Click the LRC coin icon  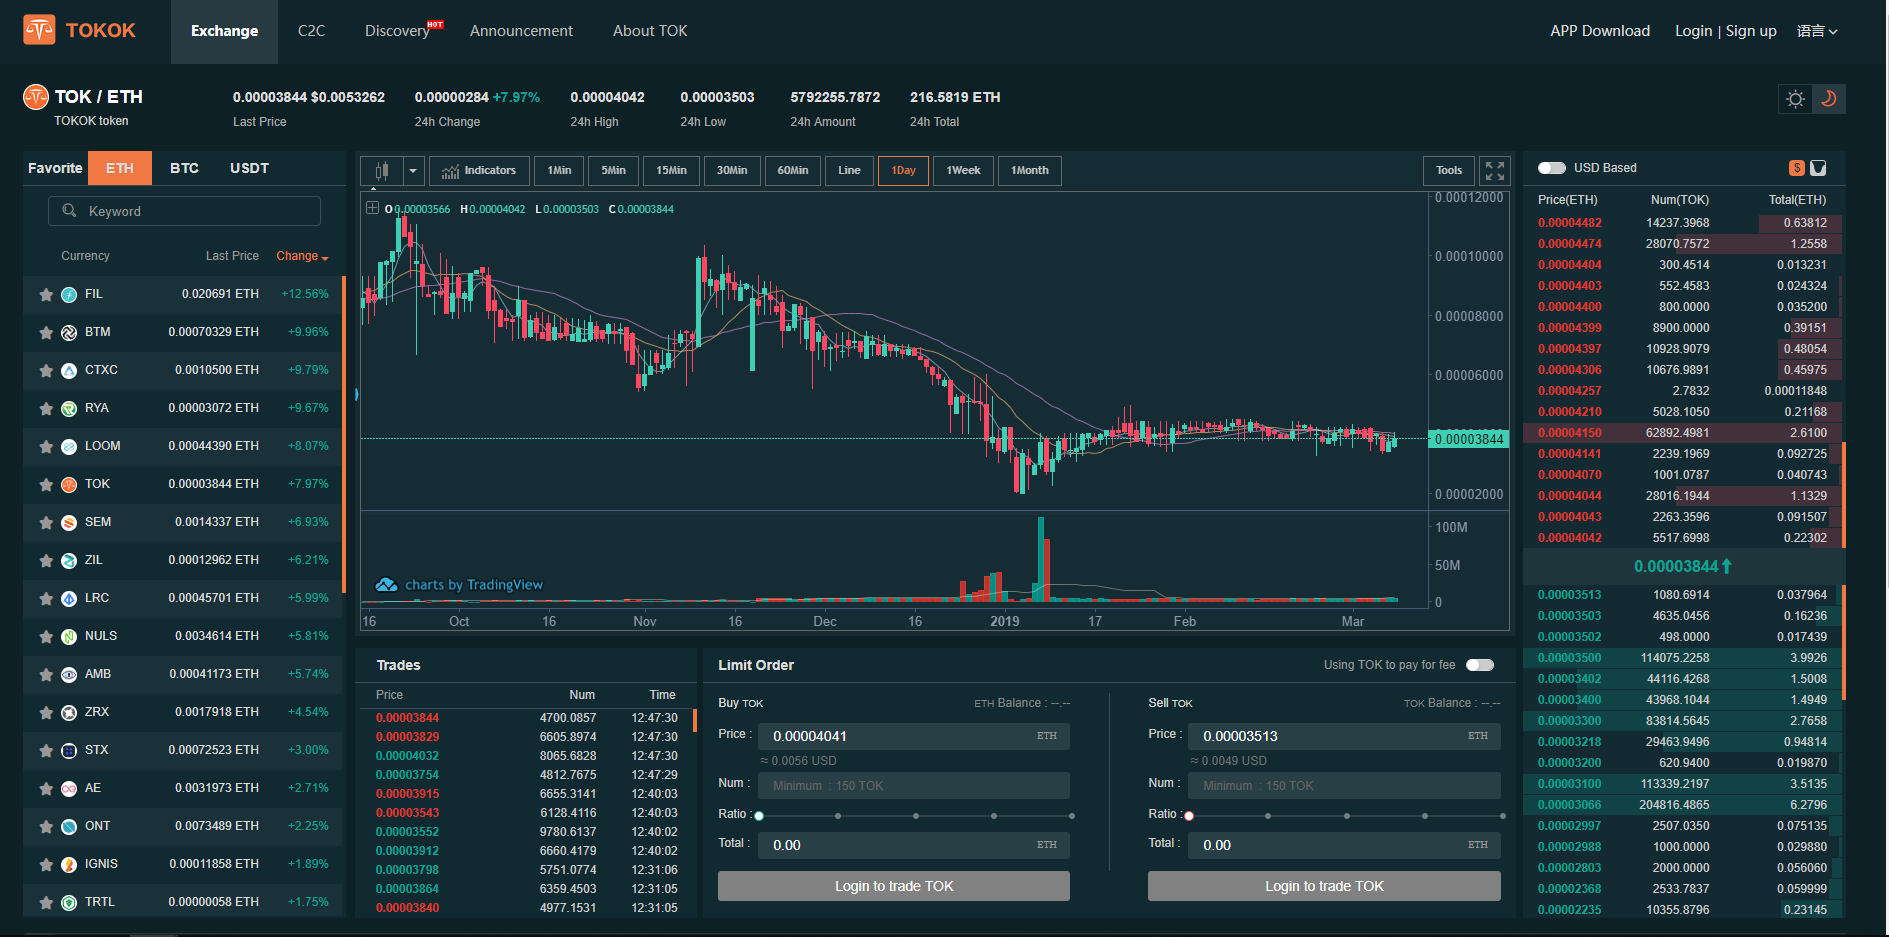(x=69, y=599)
